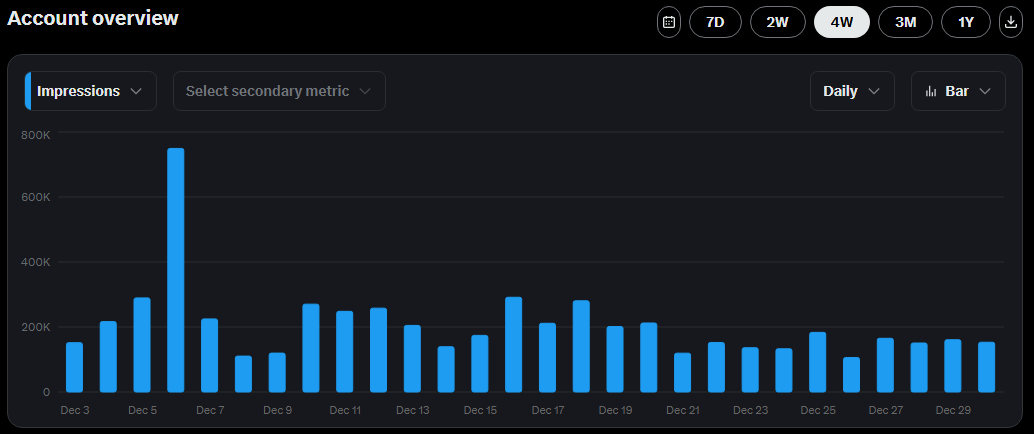Click the Dec 3 impressions bar
The height and width of the screenshot is (434, 1034).
[74, 367]
